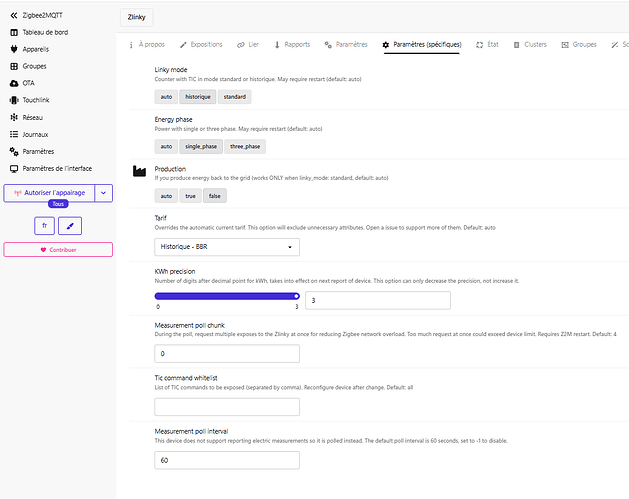This screenshot has height=499, width=629.
Task: Click the Clusters tab icon
Action: [x=516, y=45]
